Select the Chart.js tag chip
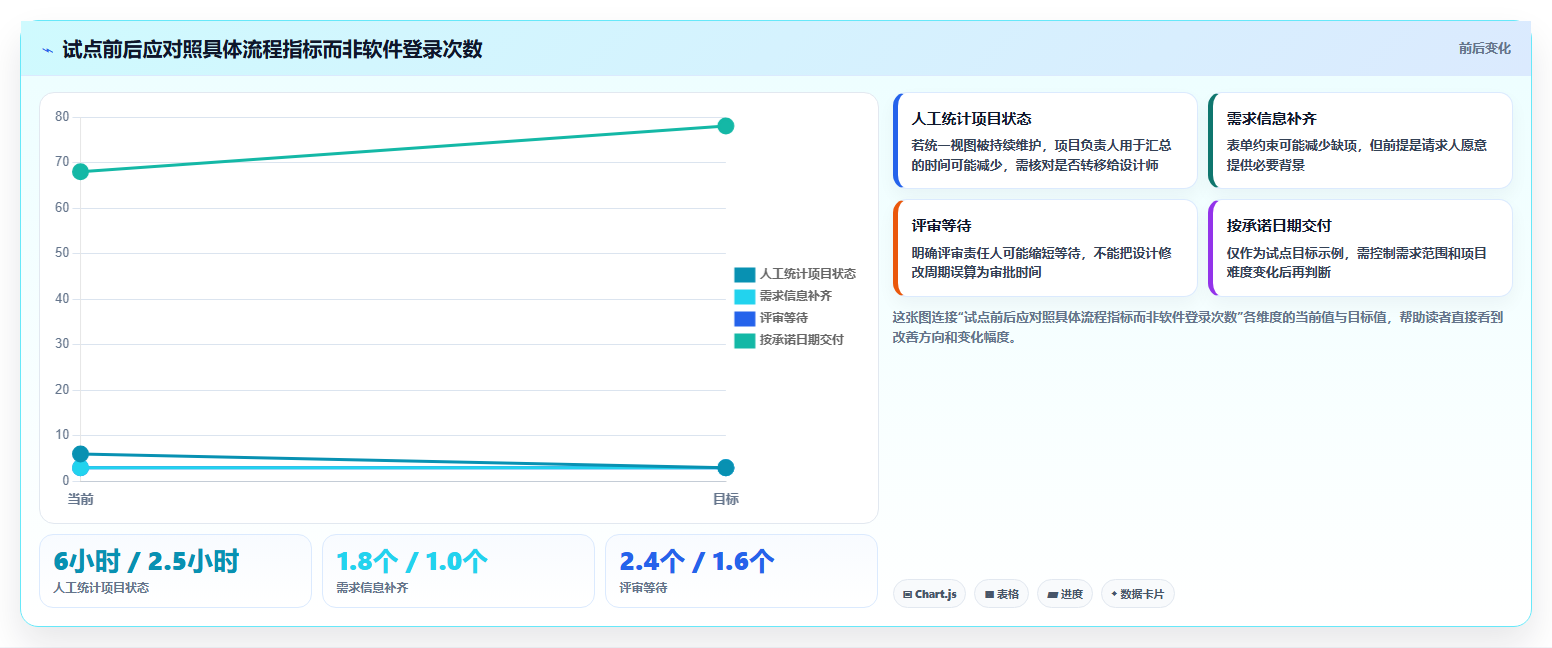Image resolution: width=1552 pixels, height=648 pixels. click(x=930, y=594)
